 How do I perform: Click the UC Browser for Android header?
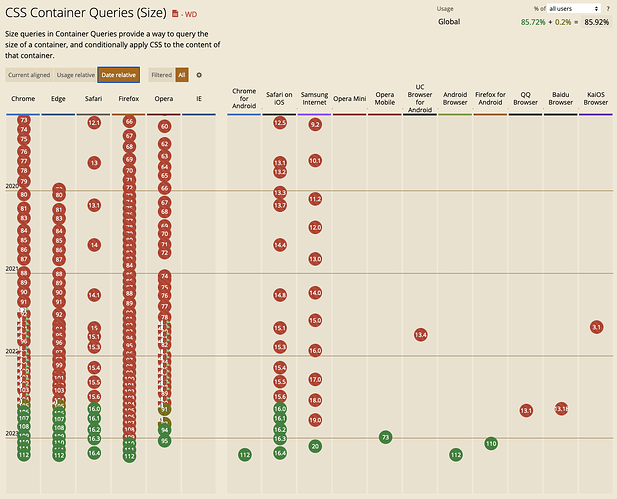click(420, 98)
